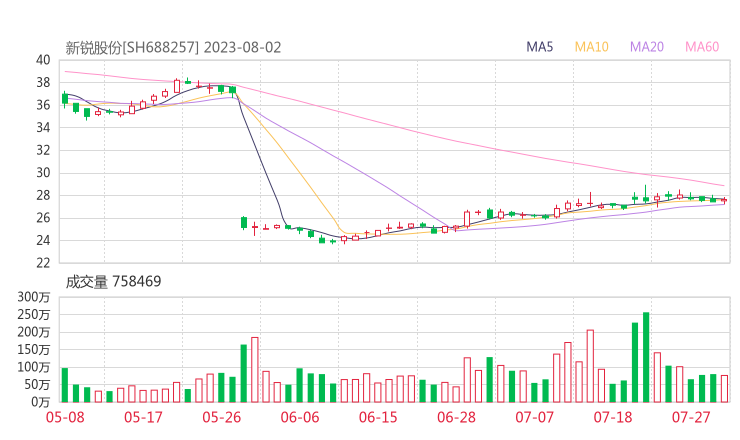Click the 50万 volume axis label
This screenshot has height=440, width=740.
37,384
